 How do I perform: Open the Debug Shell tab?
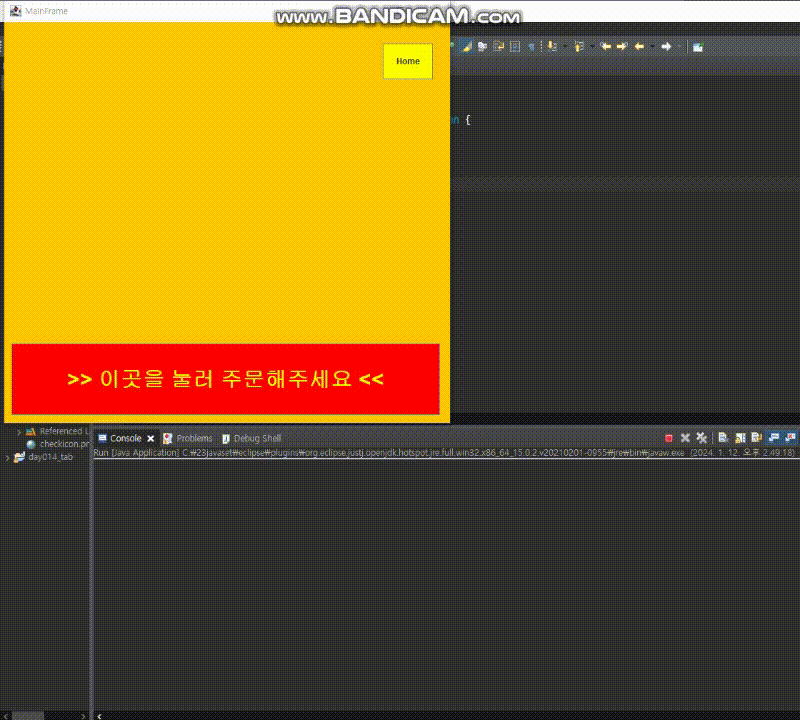252,438
